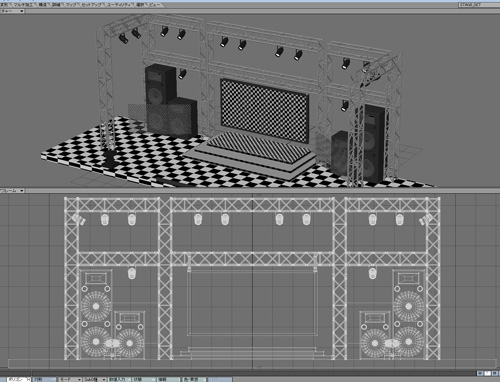Select the セットアップ tab
500x382 pixels.
[92, 5]
